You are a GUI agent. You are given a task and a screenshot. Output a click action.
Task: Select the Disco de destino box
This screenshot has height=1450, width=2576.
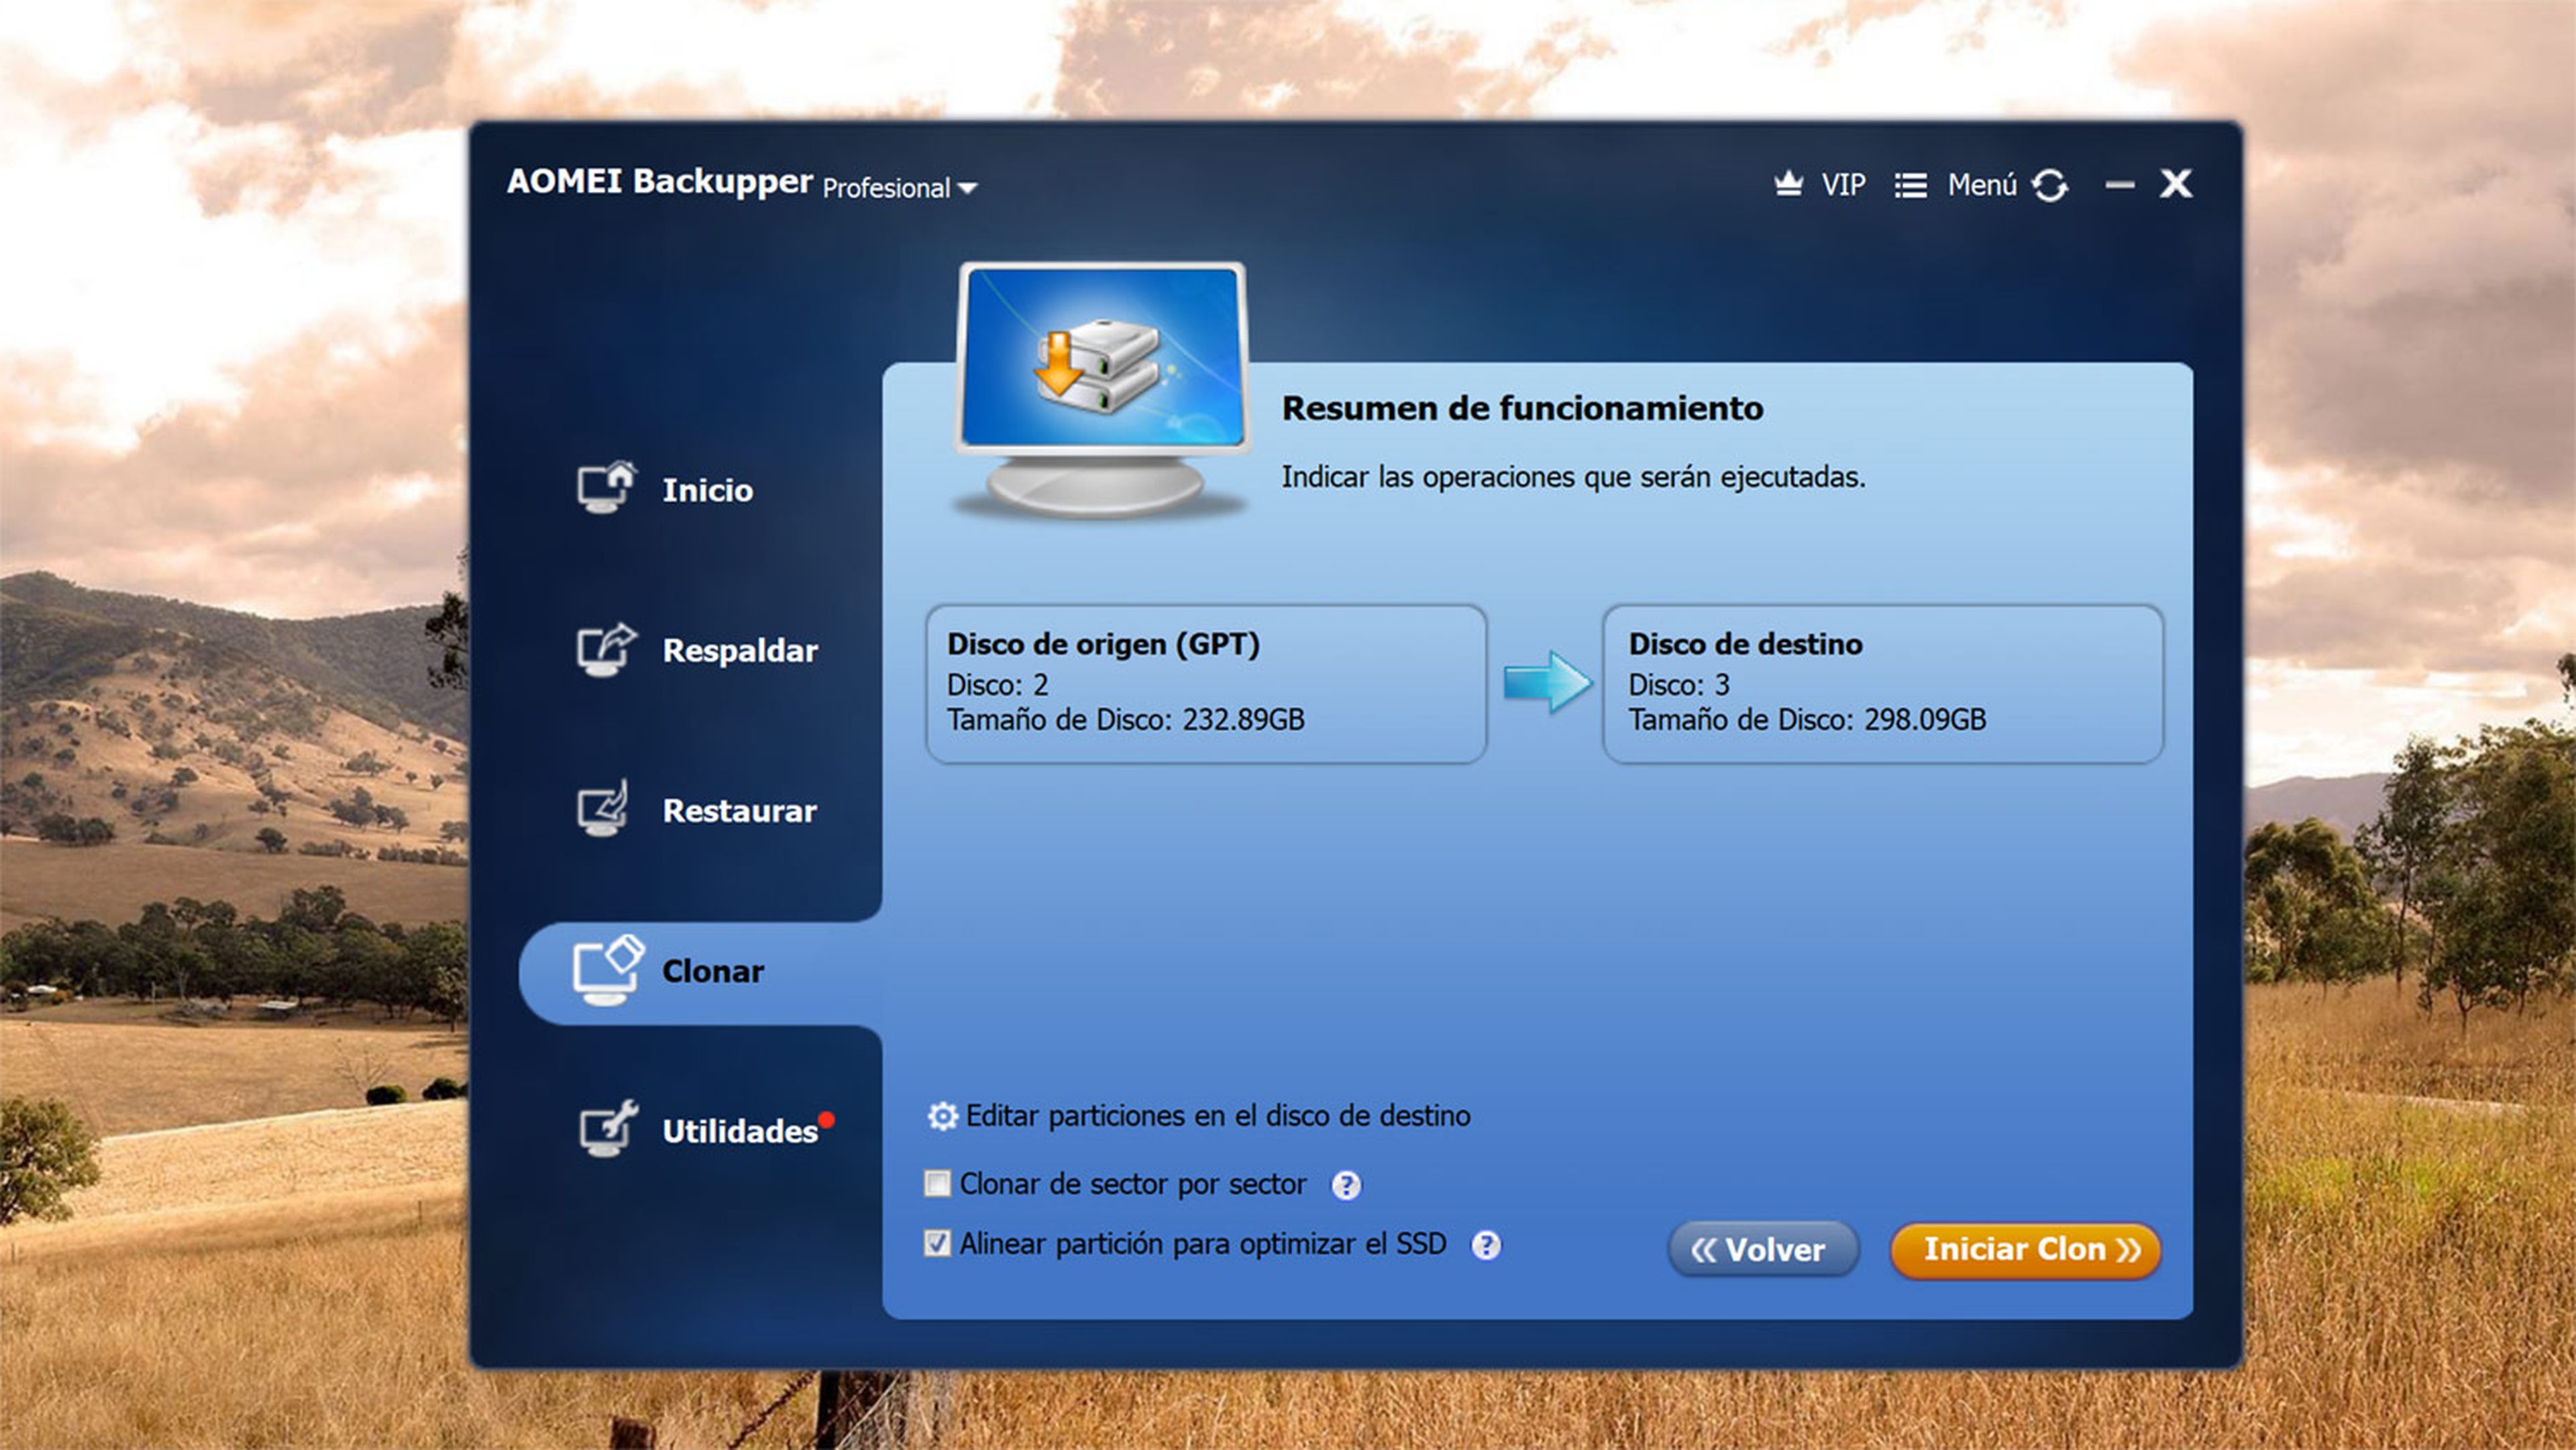[1883, 684]
